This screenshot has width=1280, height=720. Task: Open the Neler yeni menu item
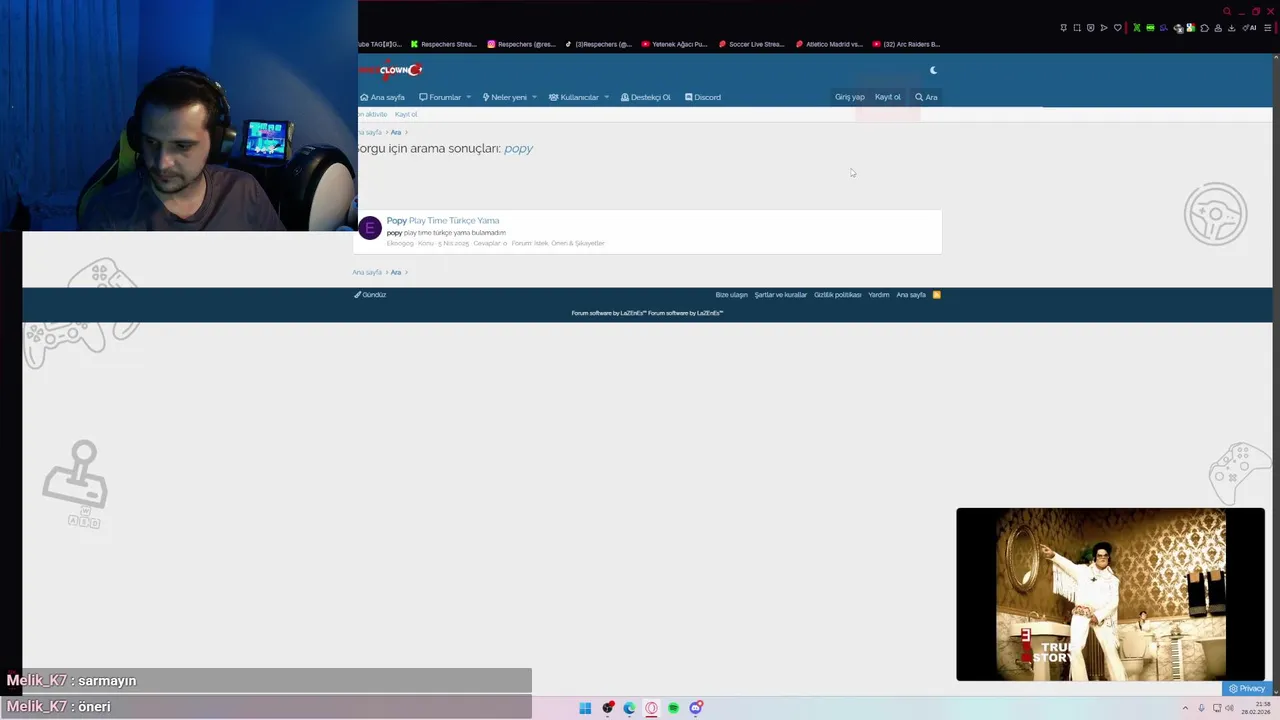[504, 97]
